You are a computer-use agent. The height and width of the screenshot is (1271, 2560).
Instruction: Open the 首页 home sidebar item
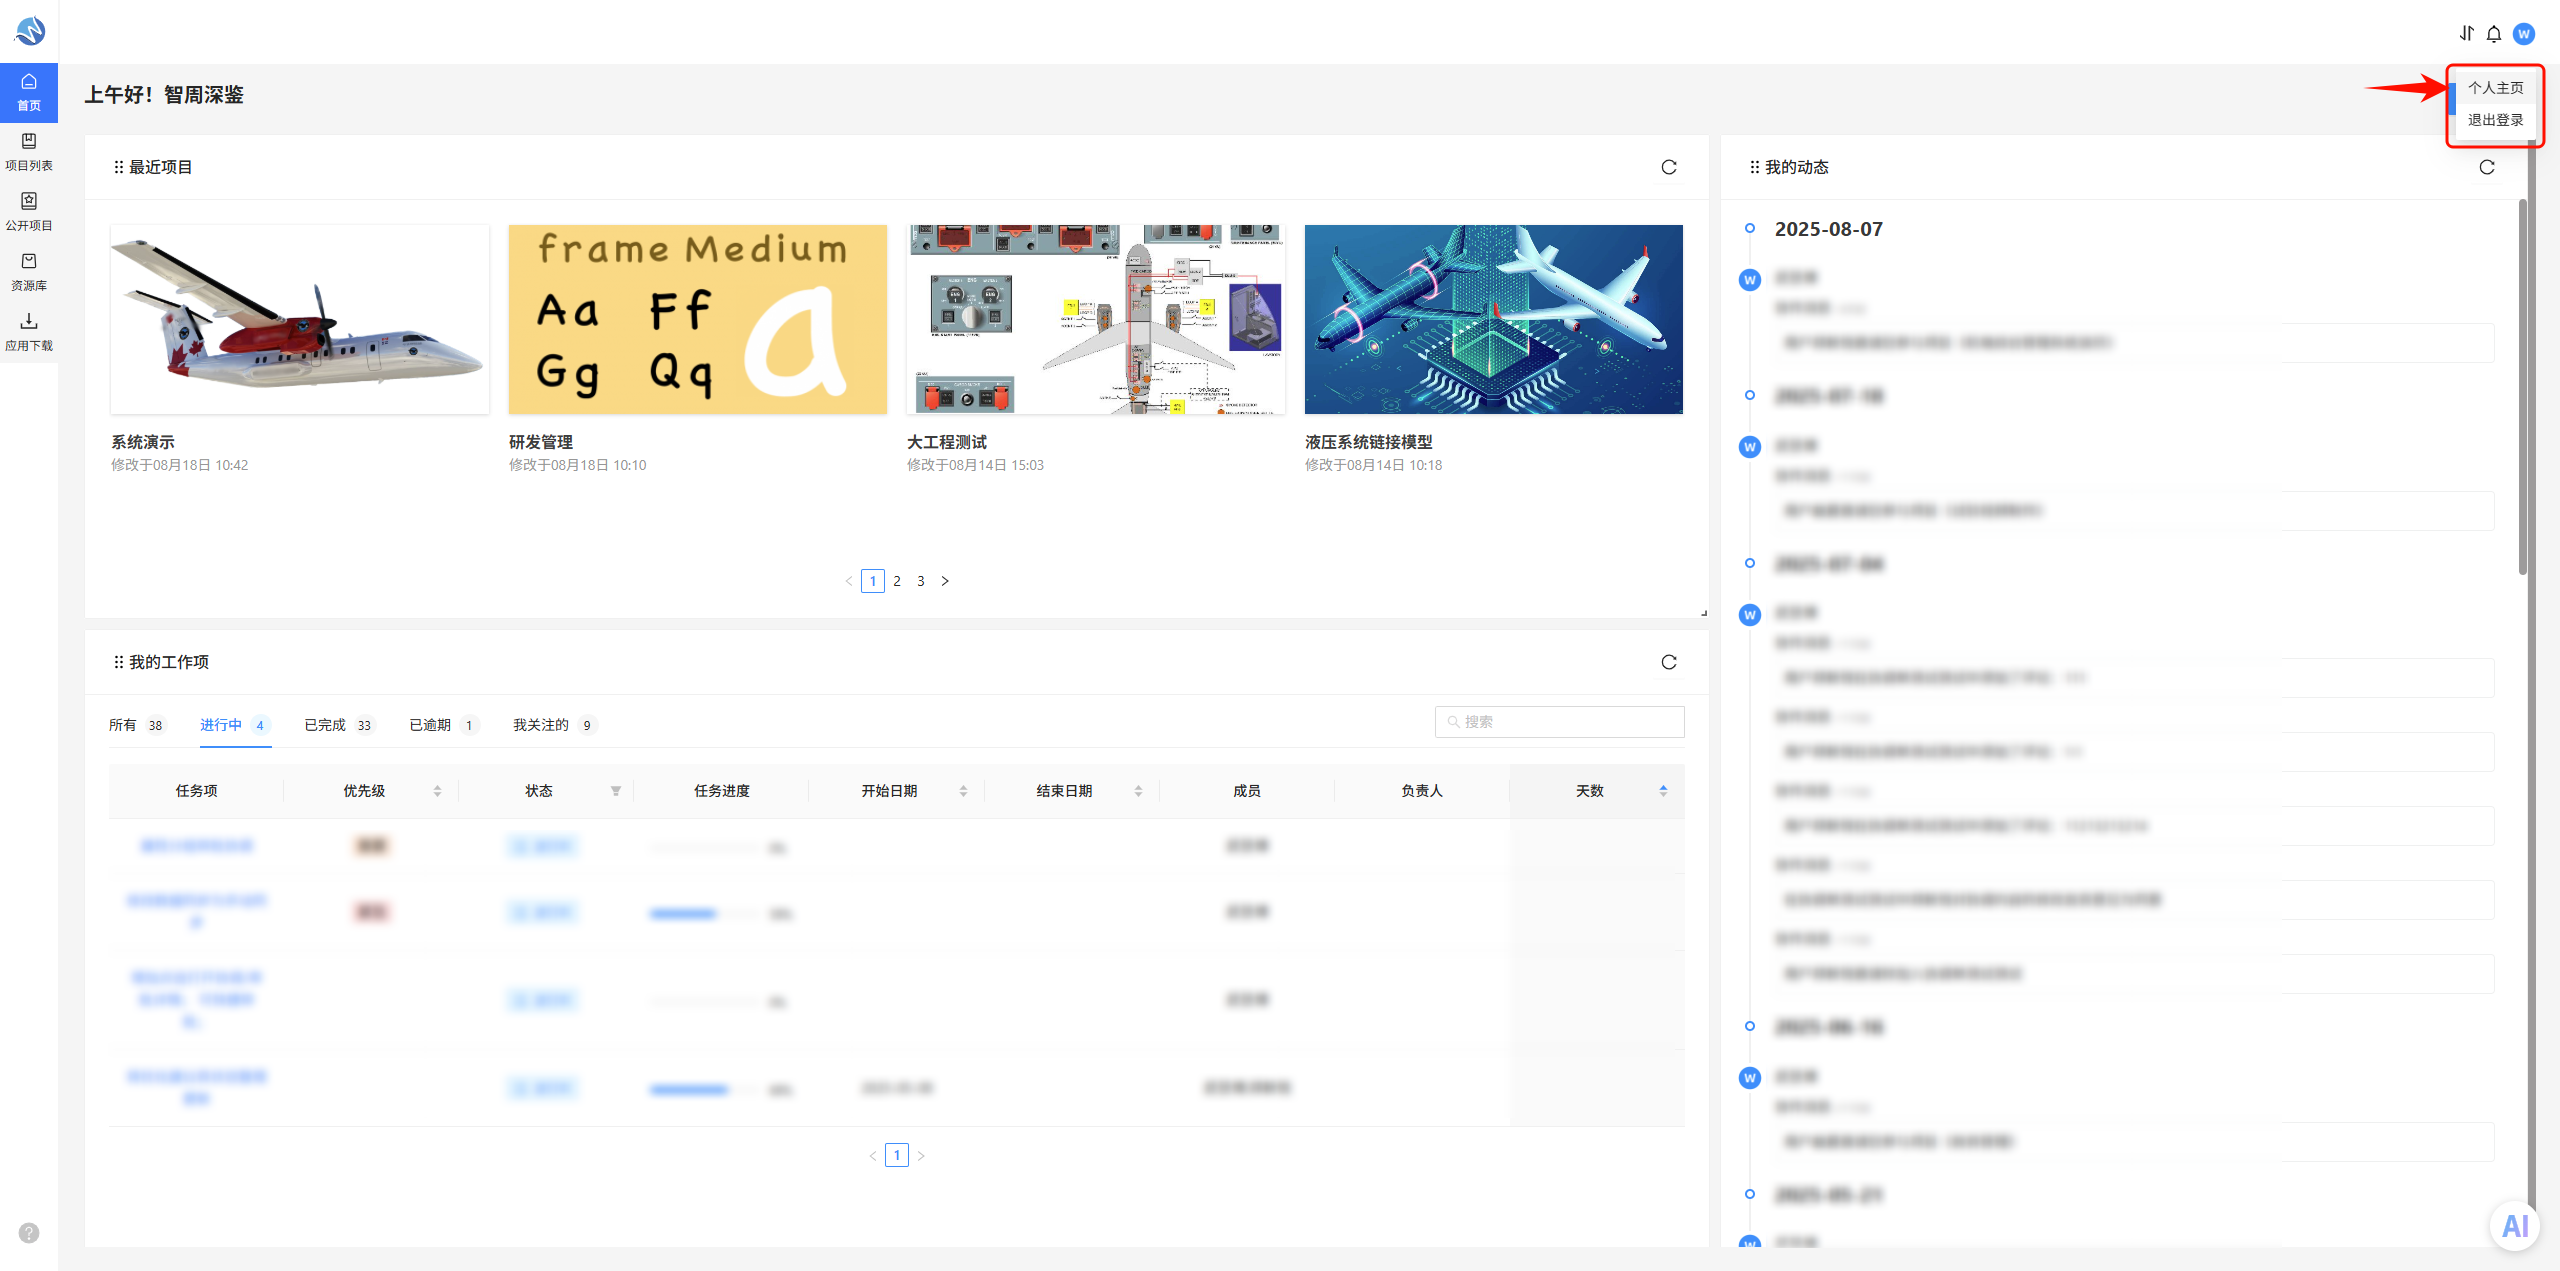coord(29,92)
